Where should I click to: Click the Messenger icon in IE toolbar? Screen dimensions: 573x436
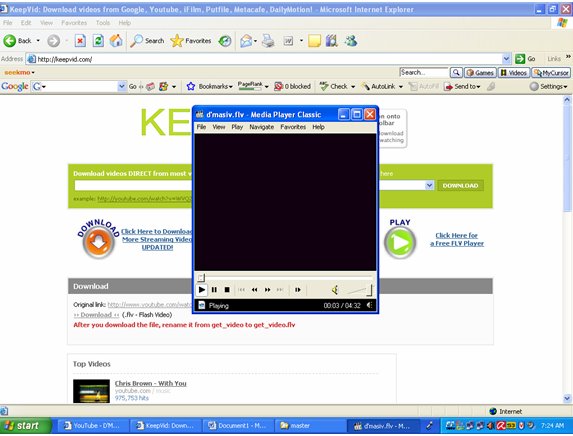coord(351,41)
